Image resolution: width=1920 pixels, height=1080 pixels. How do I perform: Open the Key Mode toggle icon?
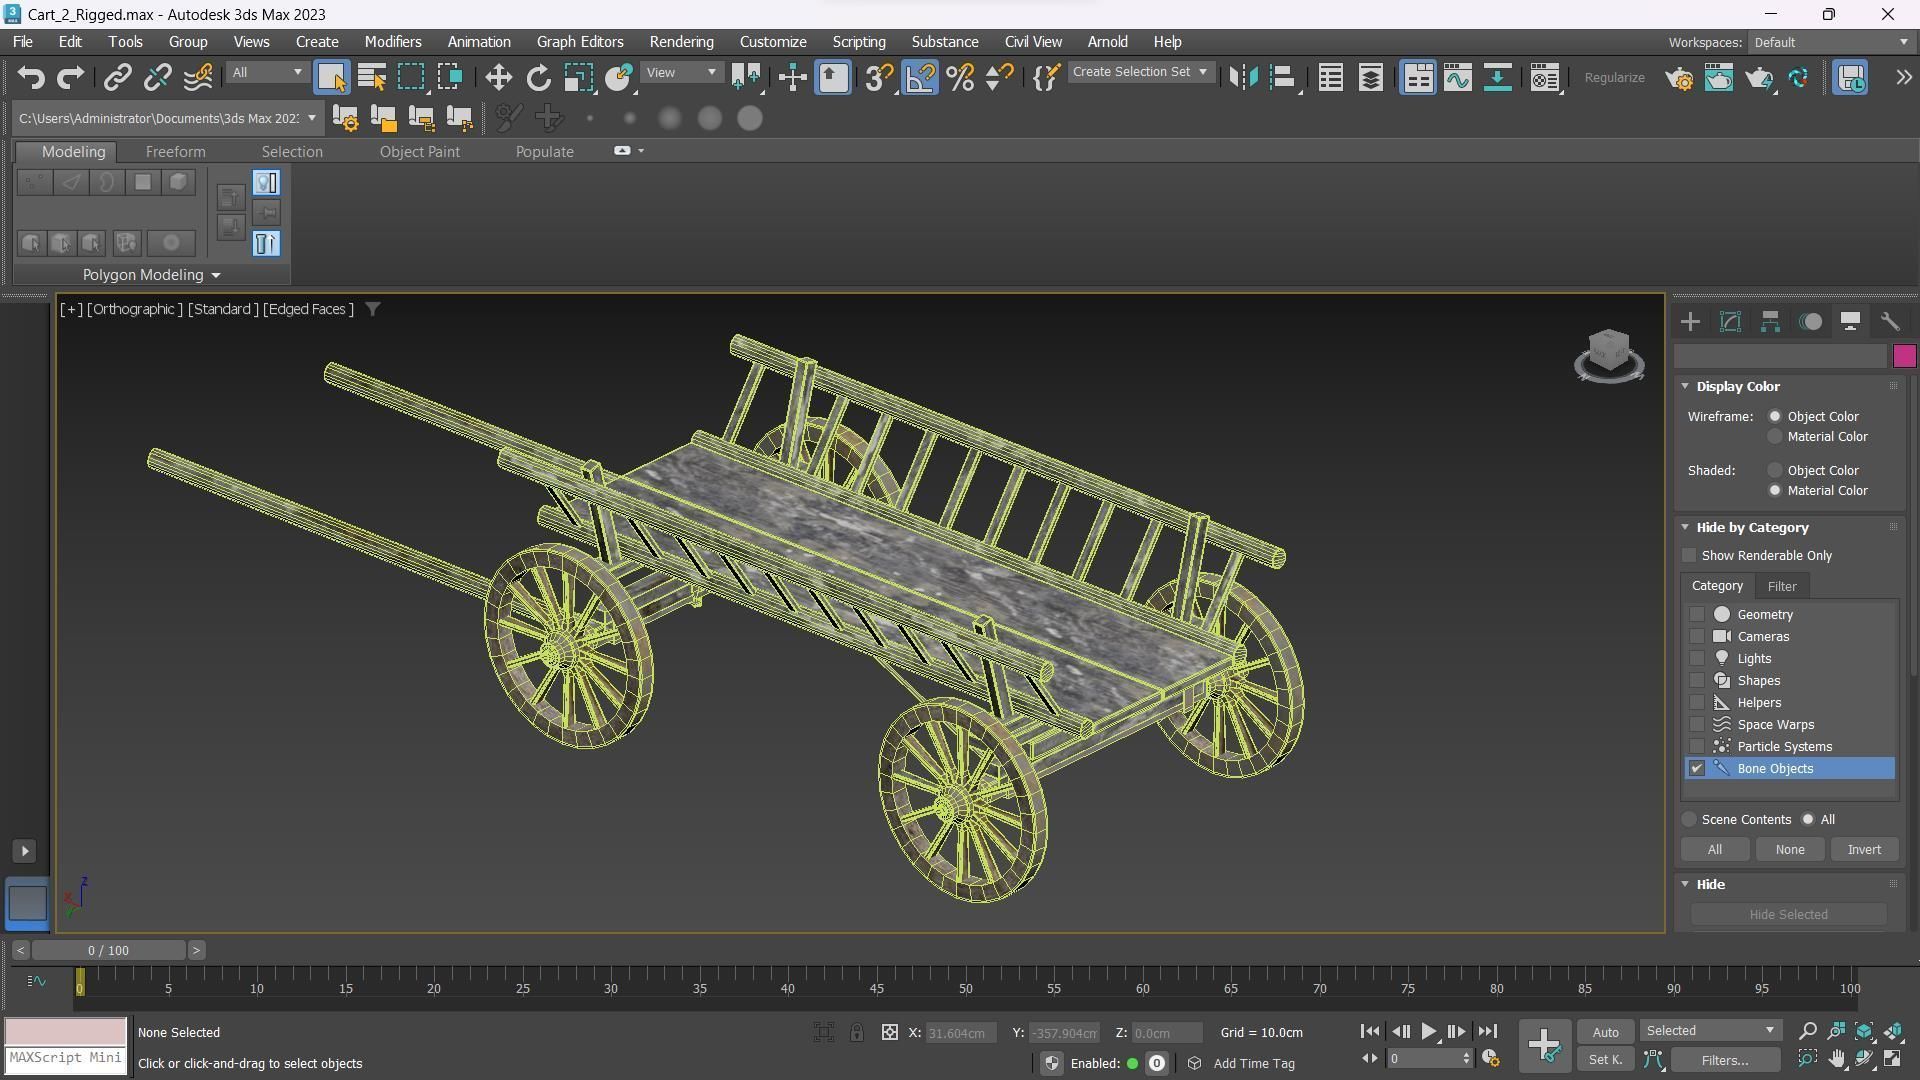click(x=1369, y=1059)
